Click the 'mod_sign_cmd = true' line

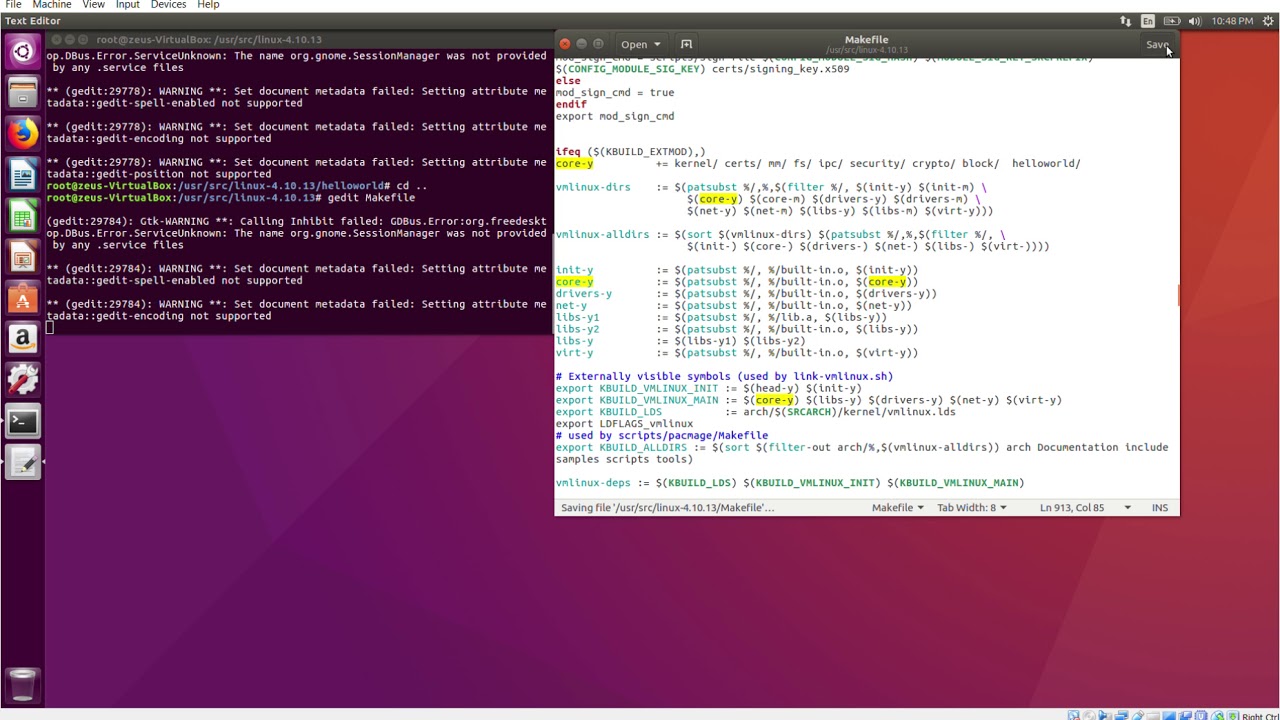pyautogui.click(x=615, y=93)
